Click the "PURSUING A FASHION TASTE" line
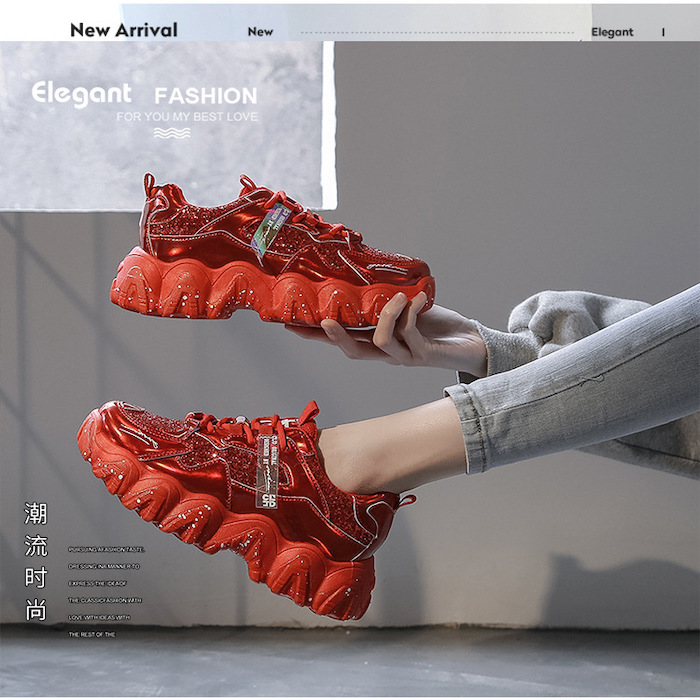Image resolution: width=700 pixels, height=700 pixels. pyautogui.click(x=107, y=549)
